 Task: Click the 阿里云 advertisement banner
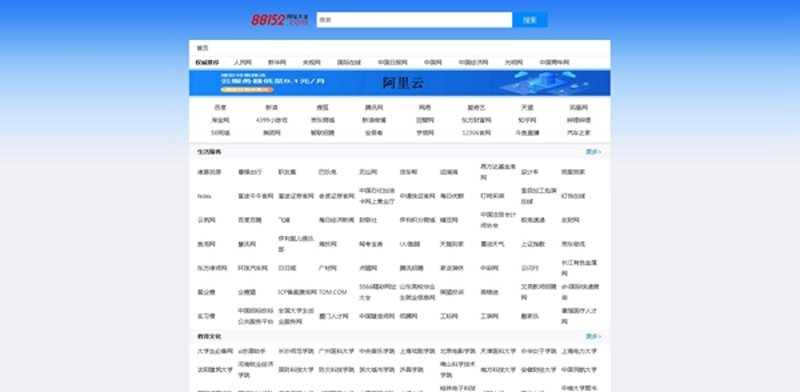coord(399,83)
